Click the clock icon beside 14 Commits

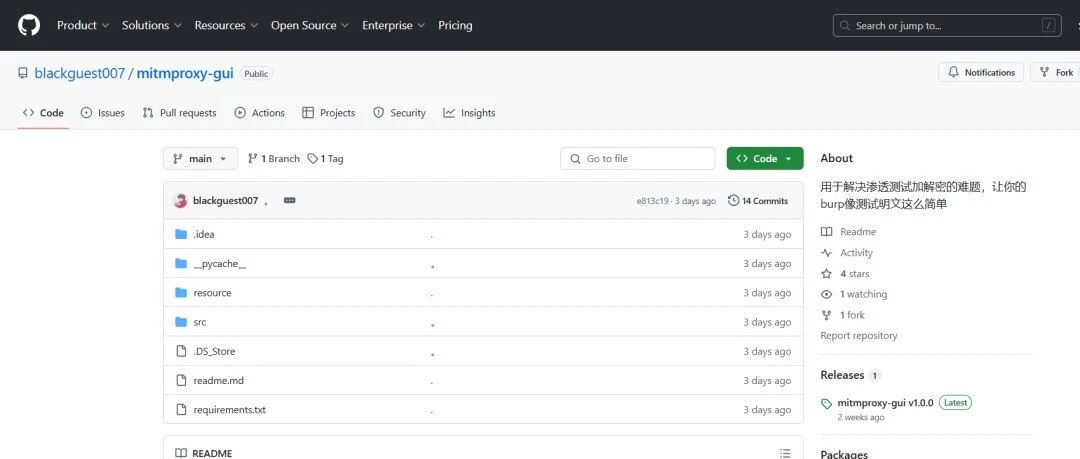pos(734,201)
